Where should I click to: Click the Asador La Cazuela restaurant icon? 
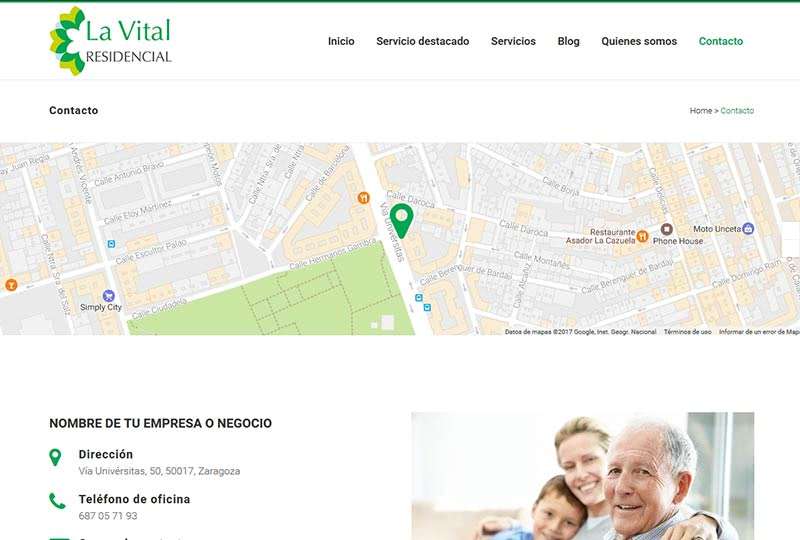click(x=642, y=236)
